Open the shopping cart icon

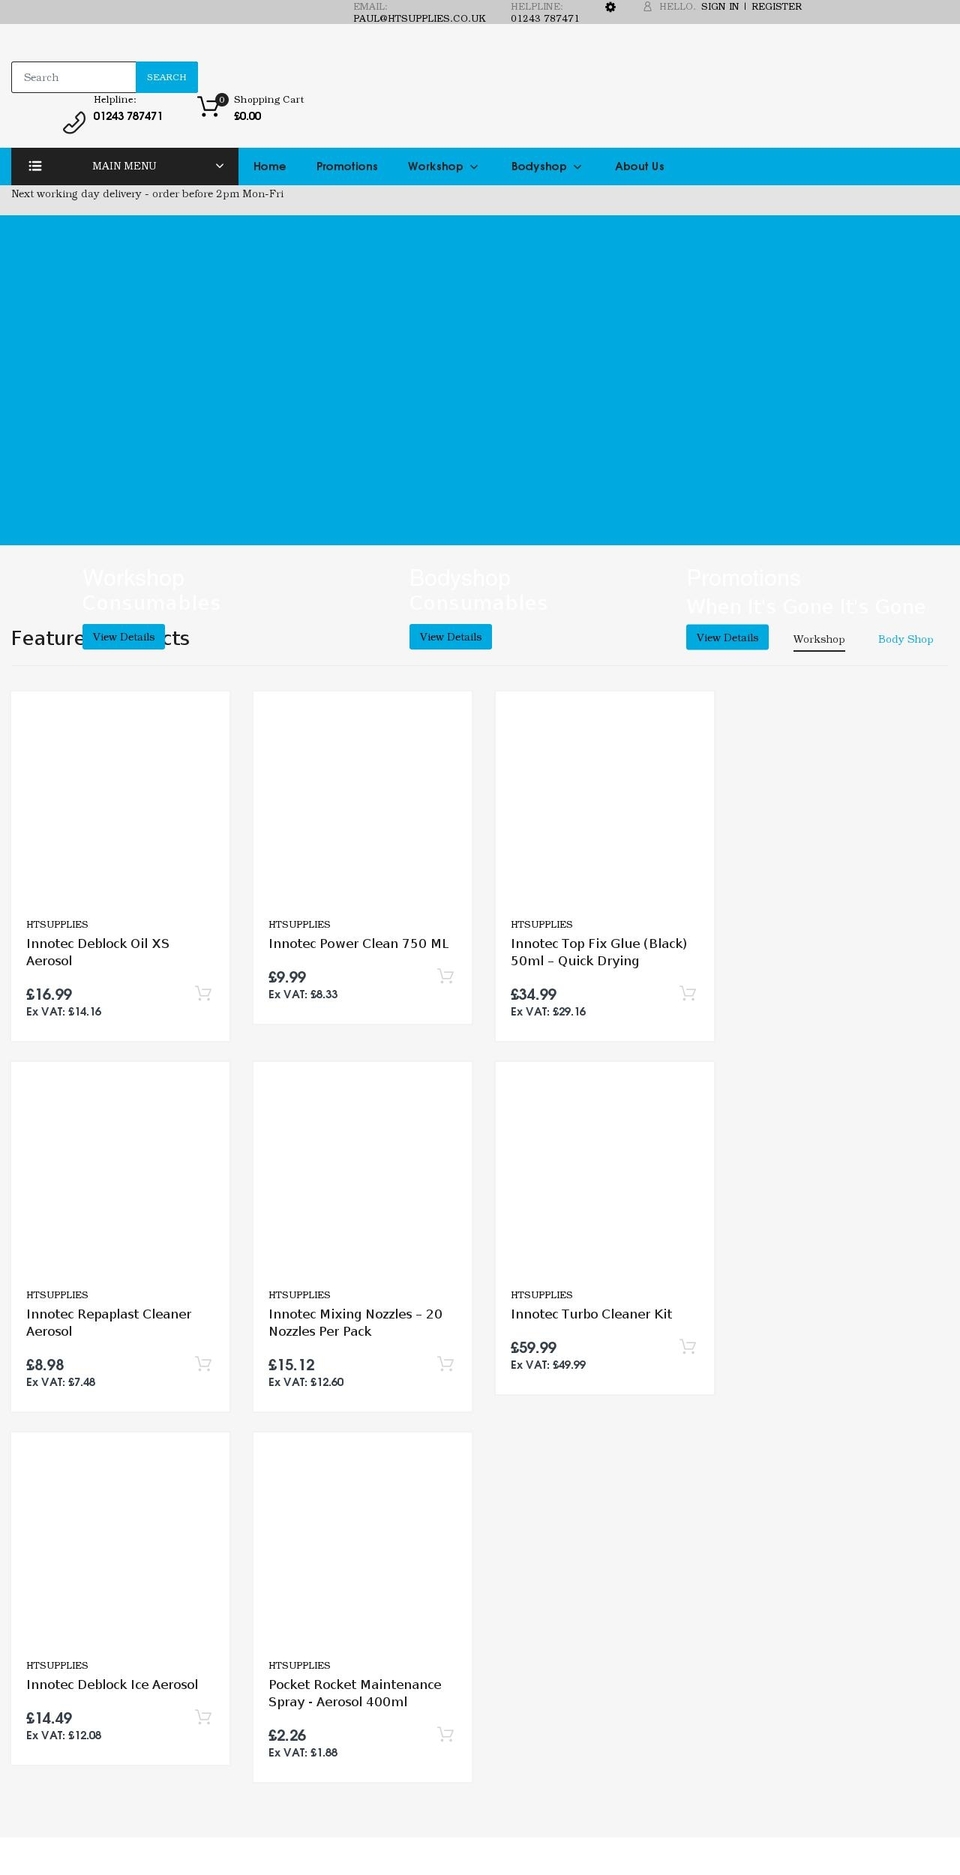click(x=208, y=107)
